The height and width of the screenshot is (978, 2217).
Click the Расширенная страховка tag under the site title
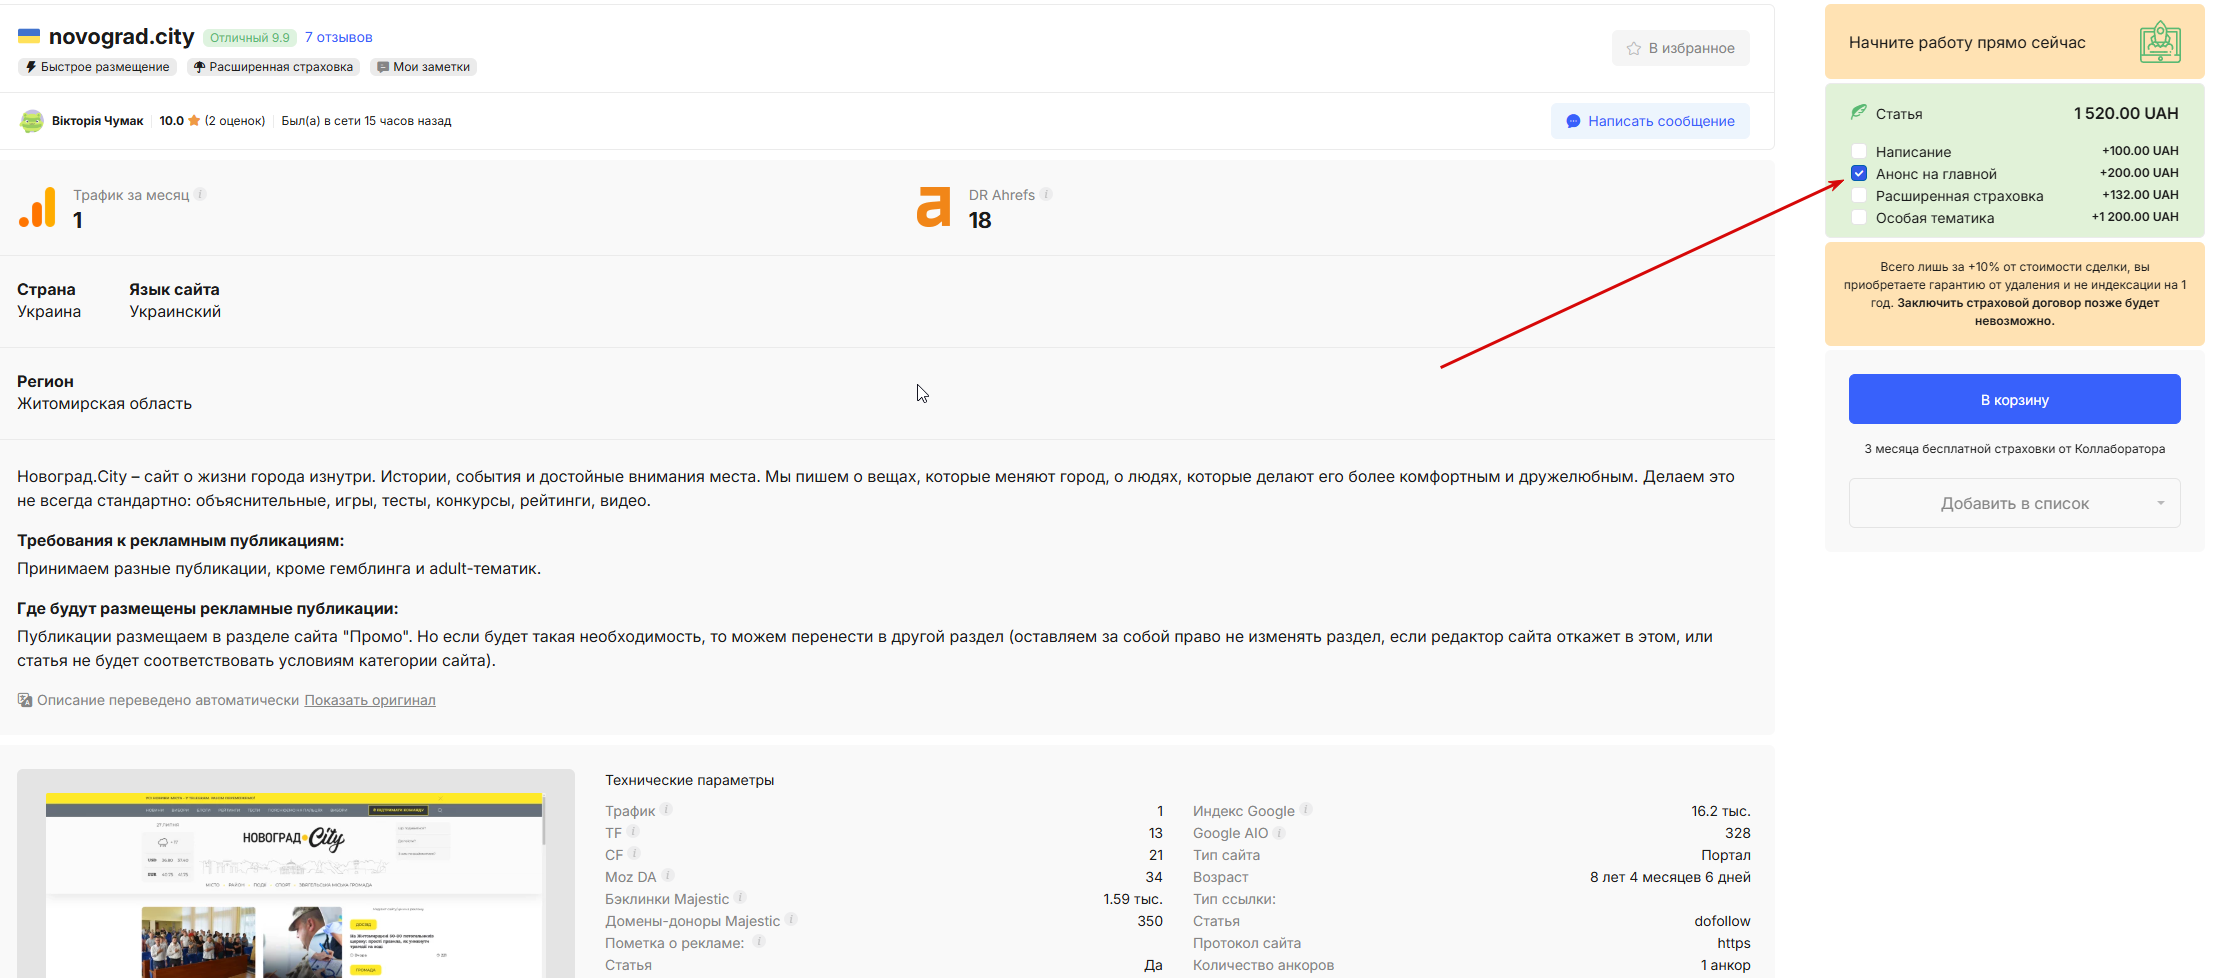[x=273, y=67]
